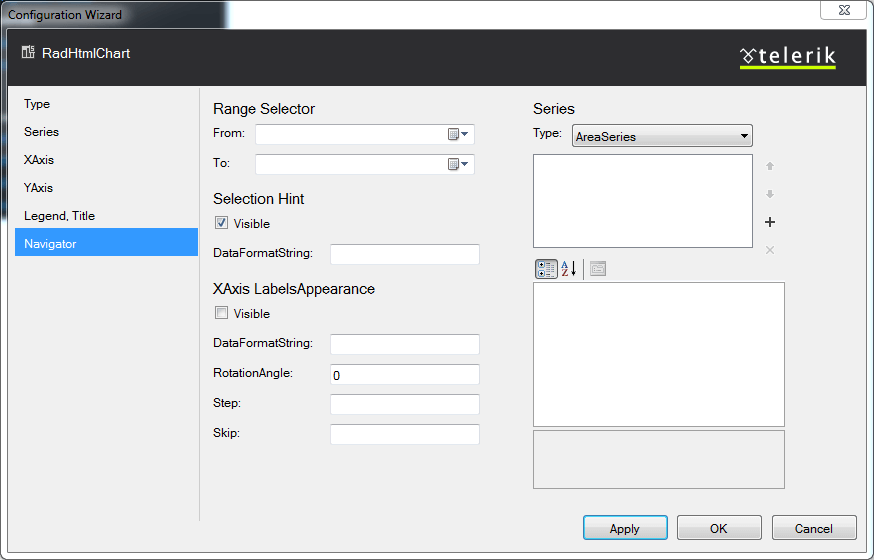Click the RotationAngle input field
The image size is (874, 560).
[x=405, y=374]
